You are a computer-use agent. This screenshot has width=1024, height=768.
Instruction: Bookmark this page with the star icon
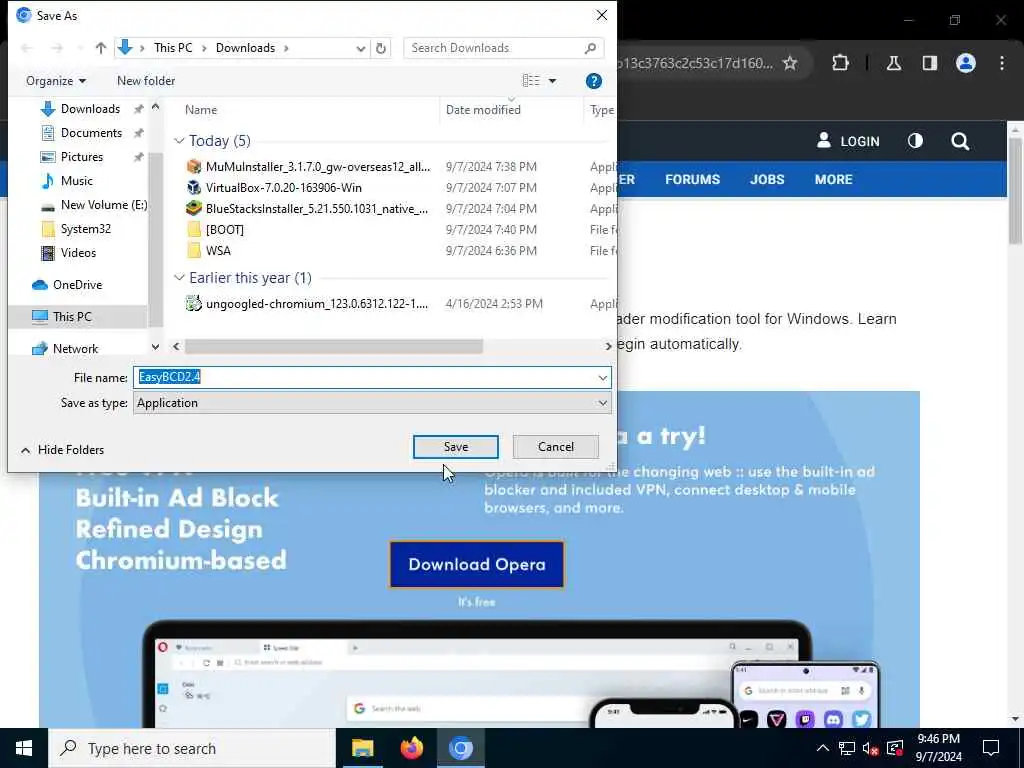pos(790,63)
